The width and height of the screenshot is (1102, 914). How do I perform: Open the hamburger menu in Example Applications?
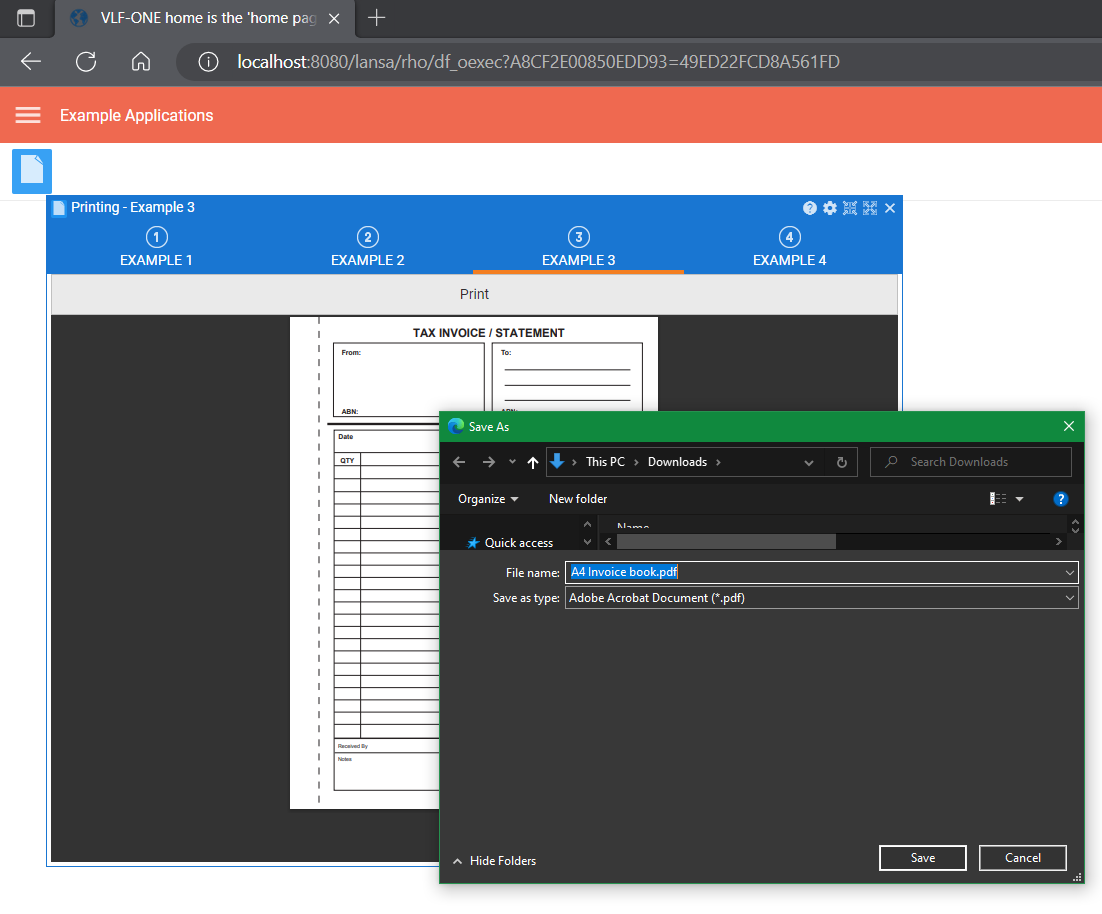28,115
